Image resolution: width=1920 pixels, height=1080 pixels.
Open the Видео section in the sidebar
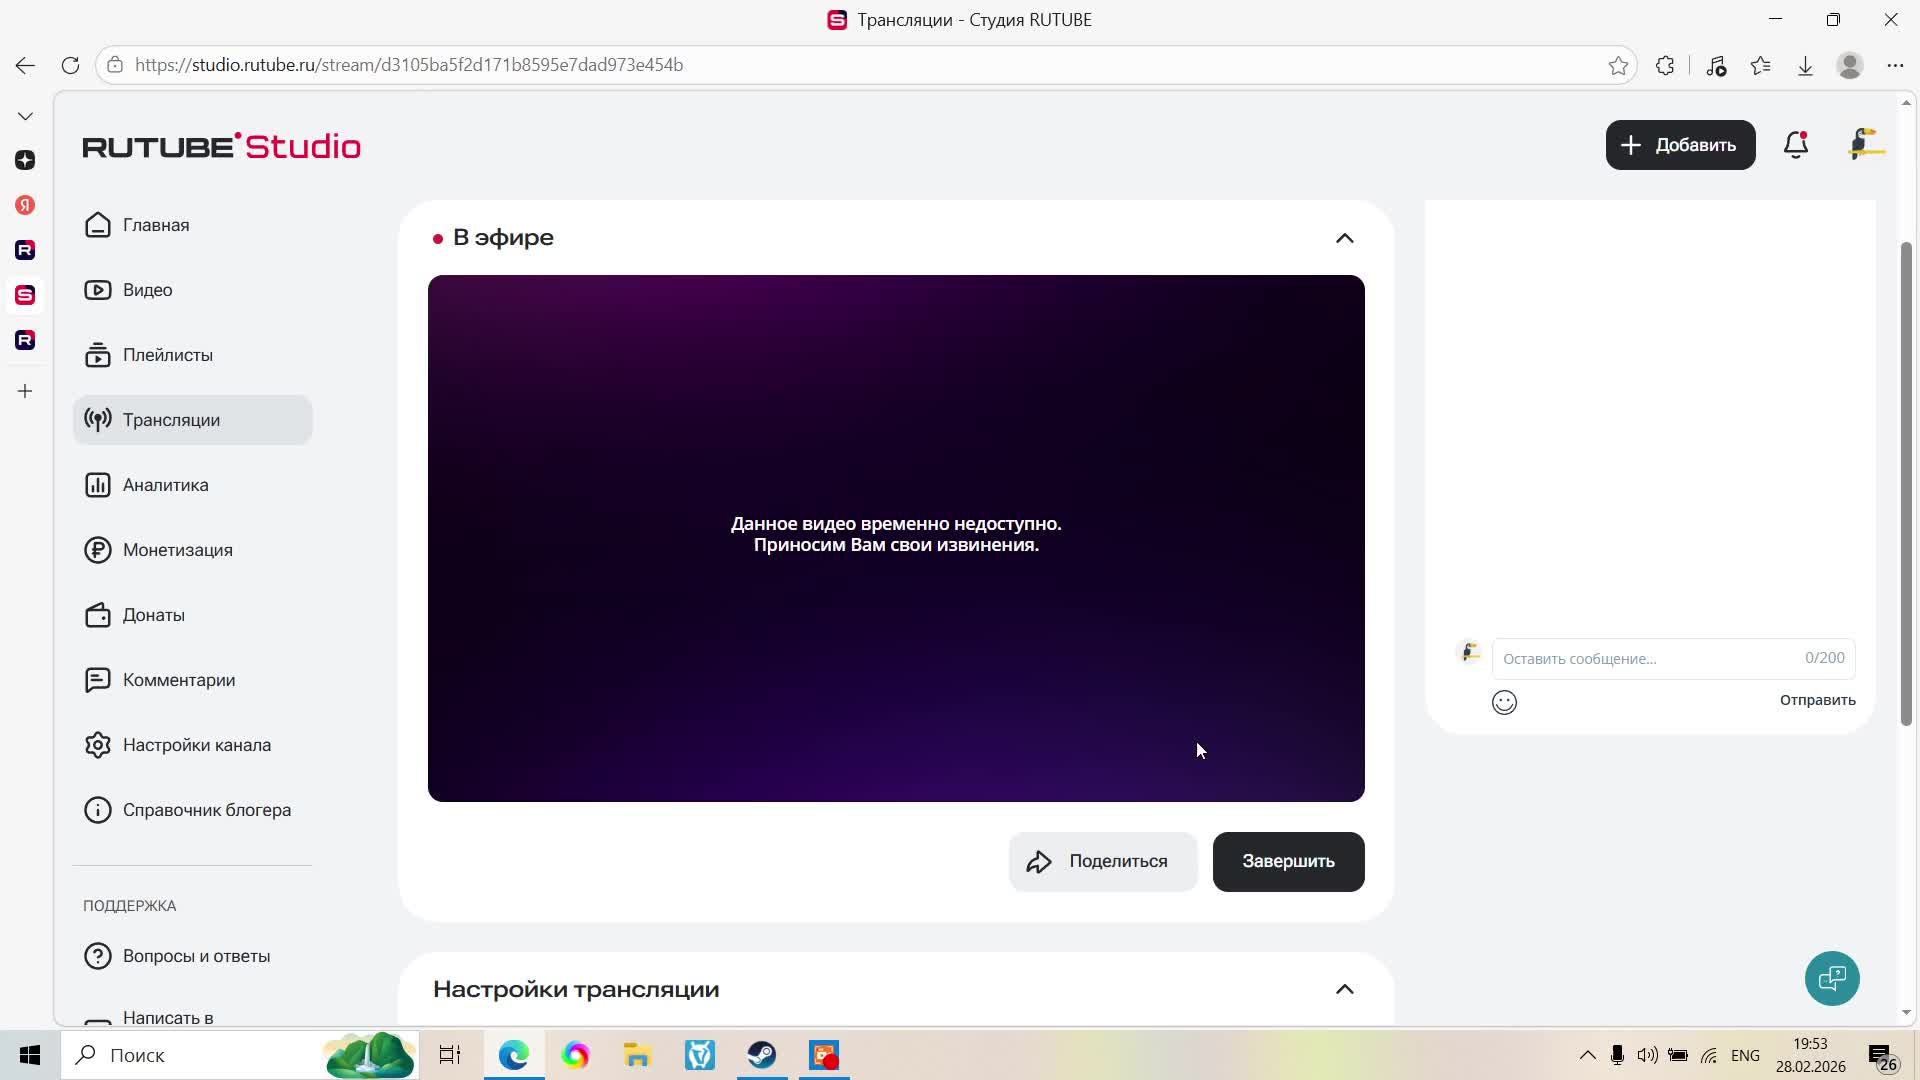click(146, 289)
